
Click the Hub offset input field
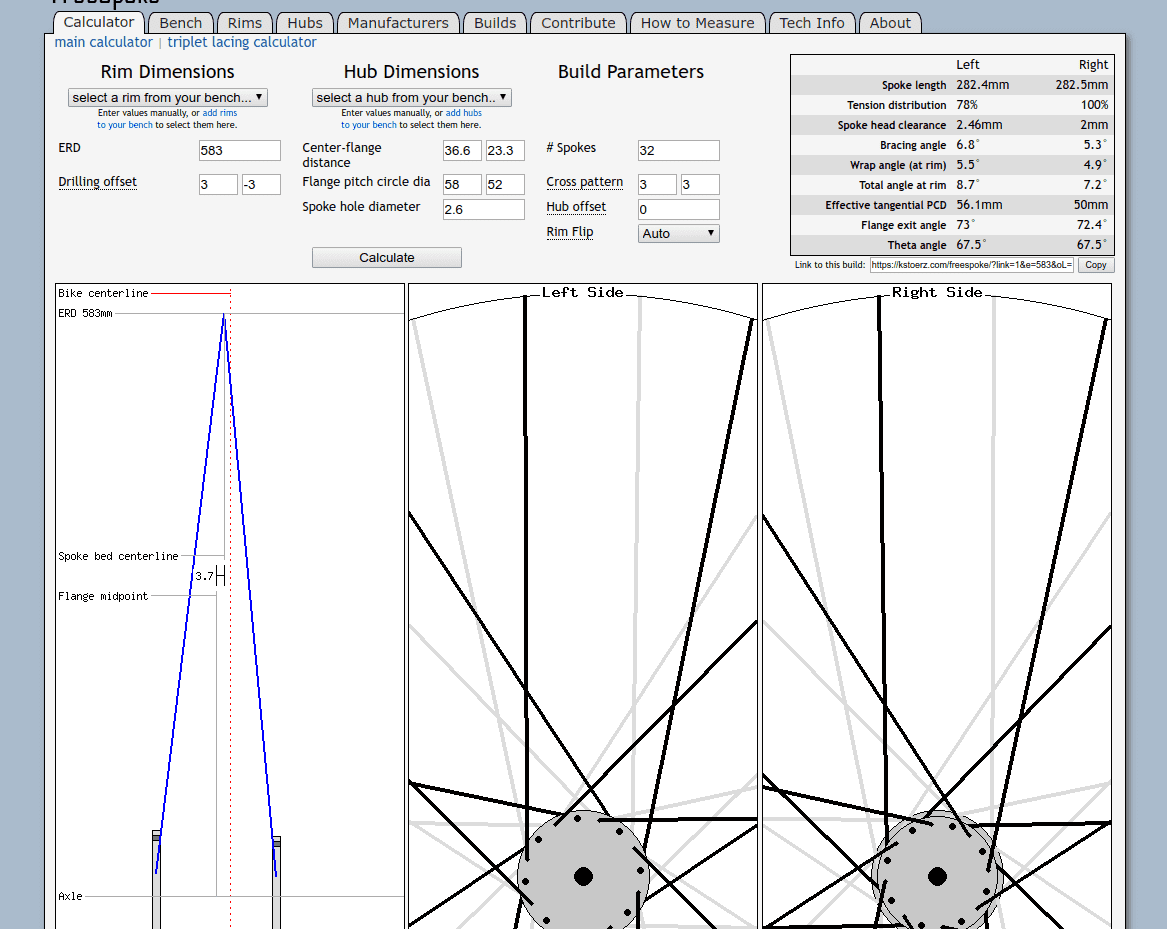(x=678, y=210)
